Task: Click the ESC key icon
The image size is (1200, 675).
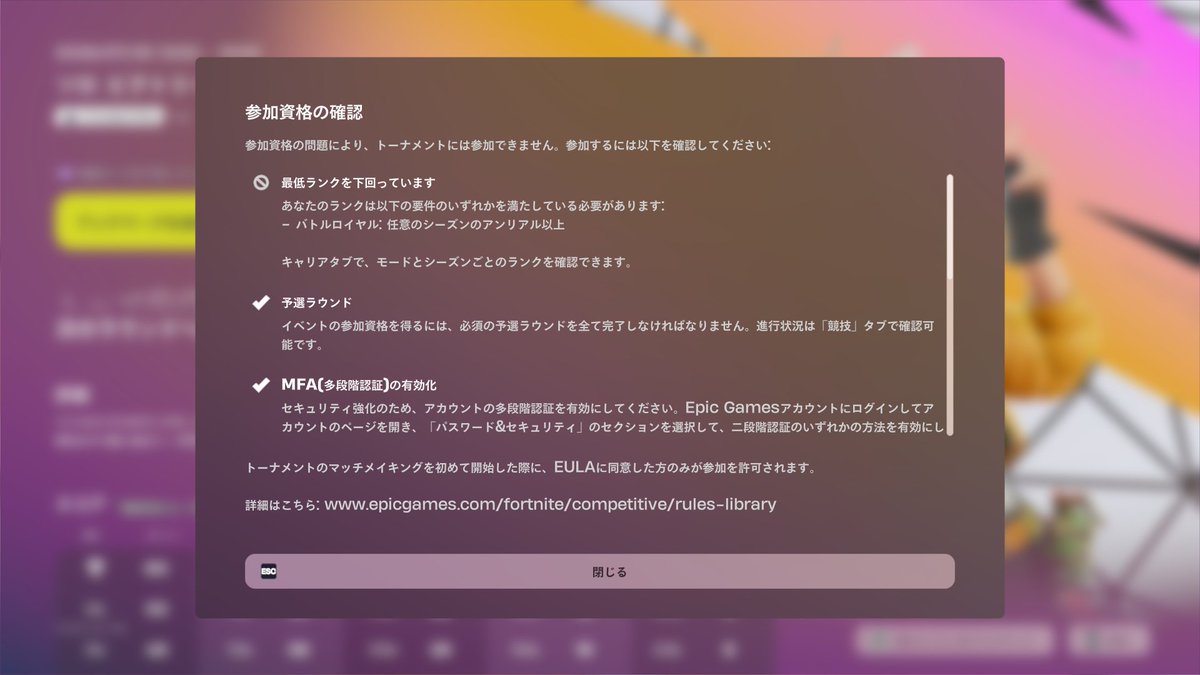Action: (x=268, y=572)
